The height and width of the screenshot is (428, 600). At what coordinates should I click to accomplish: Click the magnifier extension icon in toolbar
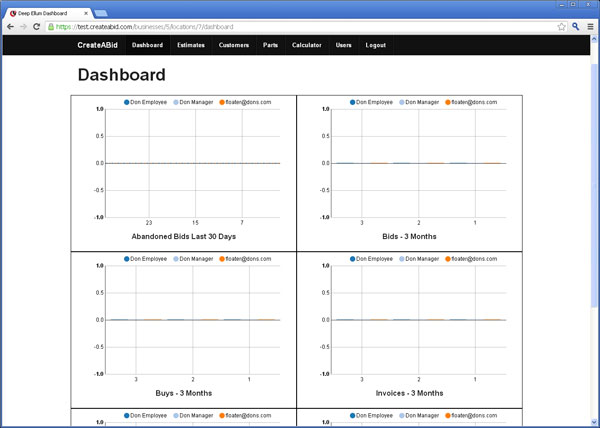(x=577, y=27)
